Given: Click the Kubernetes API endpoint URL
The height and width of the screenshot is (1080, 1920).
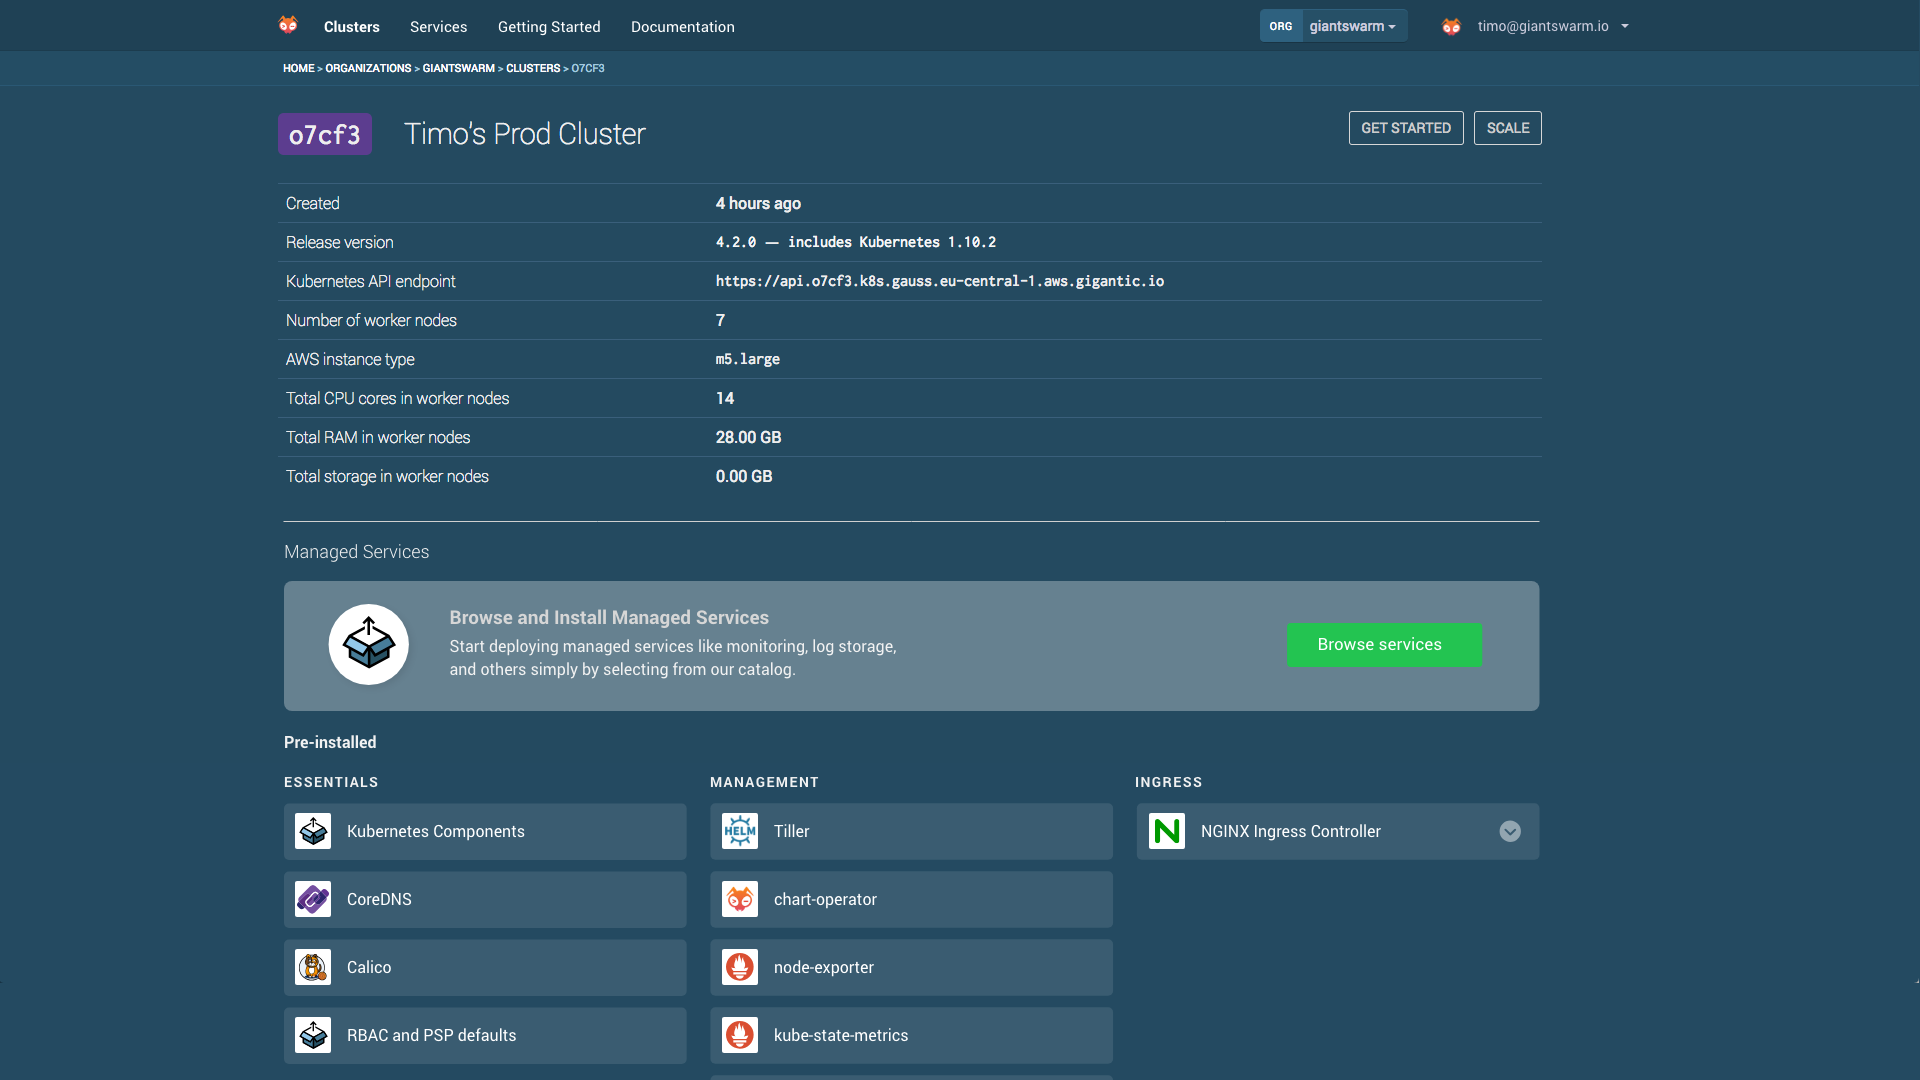Looking at the screenshot, I should point(940,281).
